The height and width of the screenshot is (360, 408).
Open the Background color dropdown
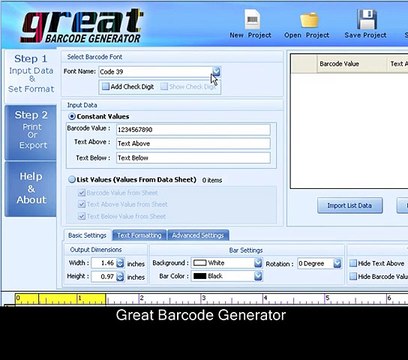coord(258,263)
